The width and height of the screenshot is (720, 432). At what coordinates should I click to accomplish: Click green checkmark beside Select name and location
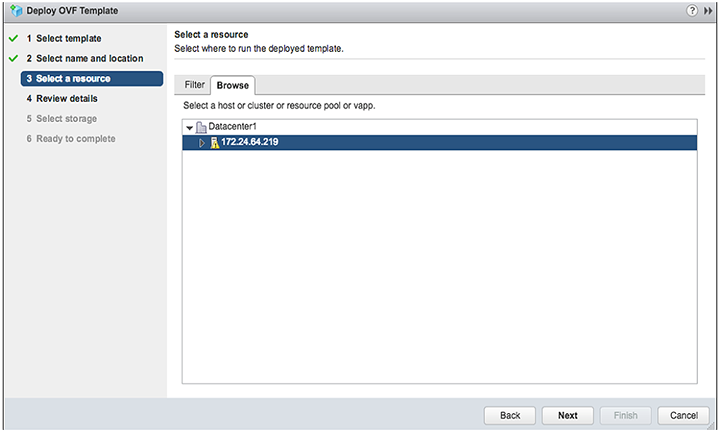click(13, 59)
